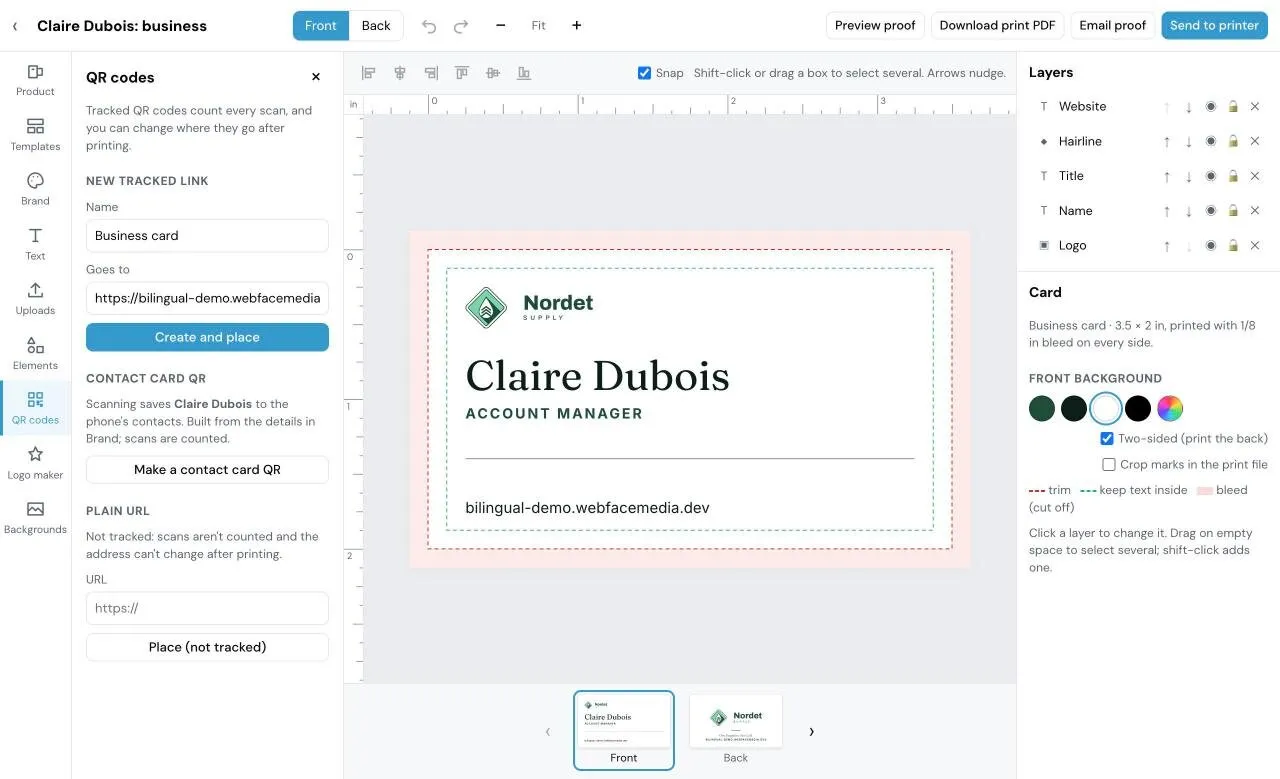Undo the last change

pyautogui.click(x=429, y=26)
